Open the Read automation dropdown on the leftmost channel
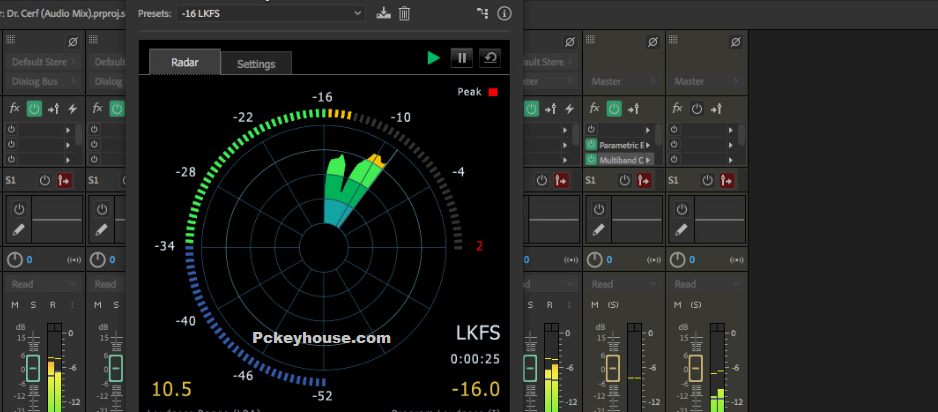 click(44, 284)
